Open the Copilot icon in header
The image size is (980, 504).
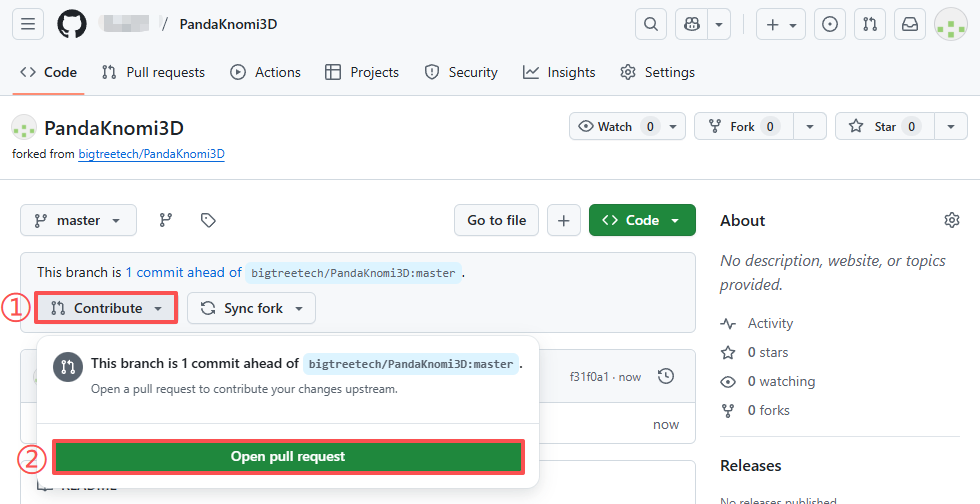click(x=691, y=25)
